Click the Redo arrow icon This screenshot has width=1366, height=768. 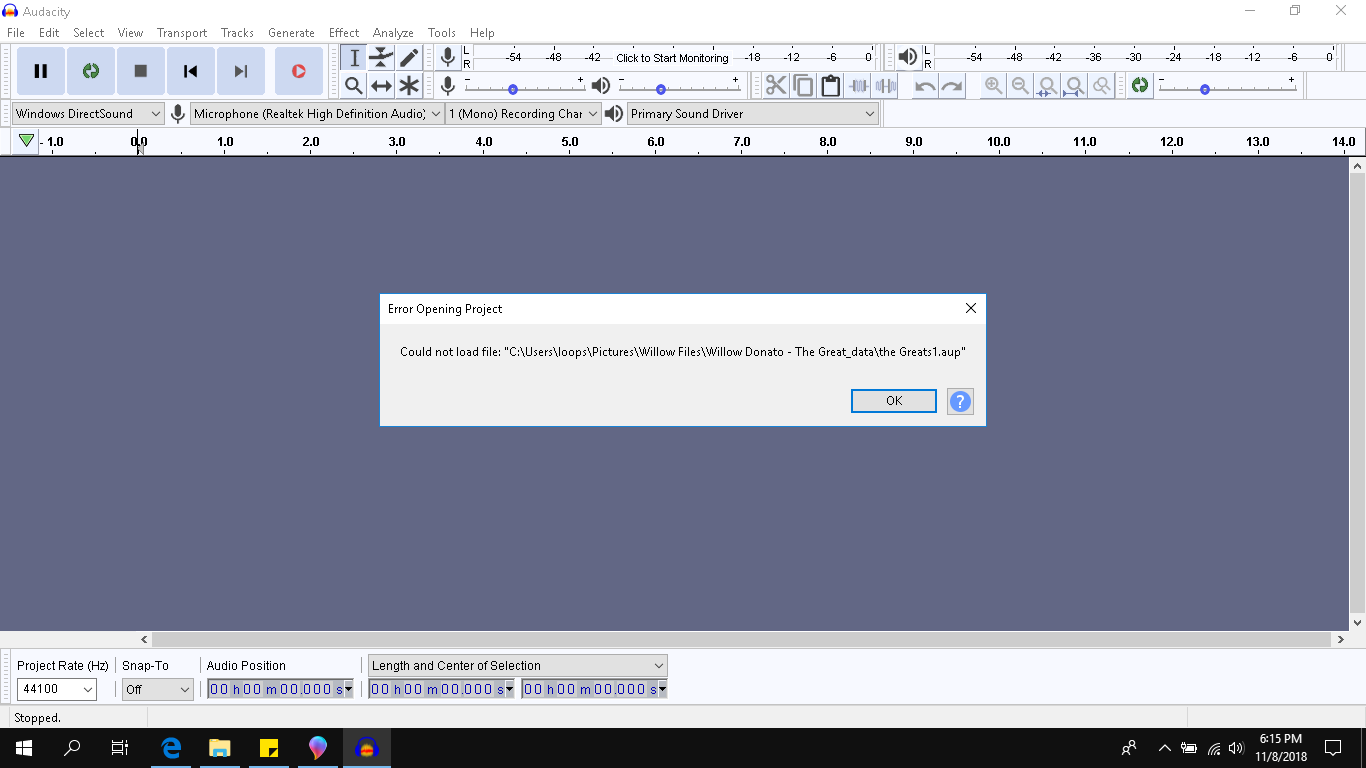point(952,86)
